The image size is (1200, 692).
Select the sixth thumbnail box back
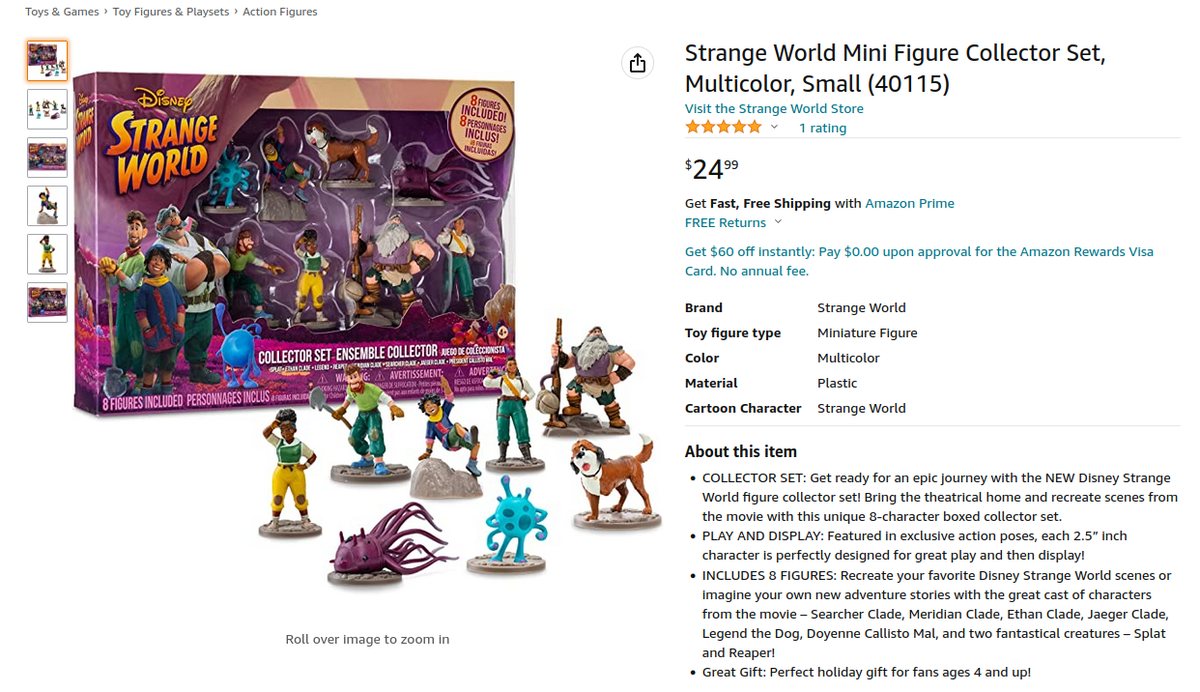(47, 303)
